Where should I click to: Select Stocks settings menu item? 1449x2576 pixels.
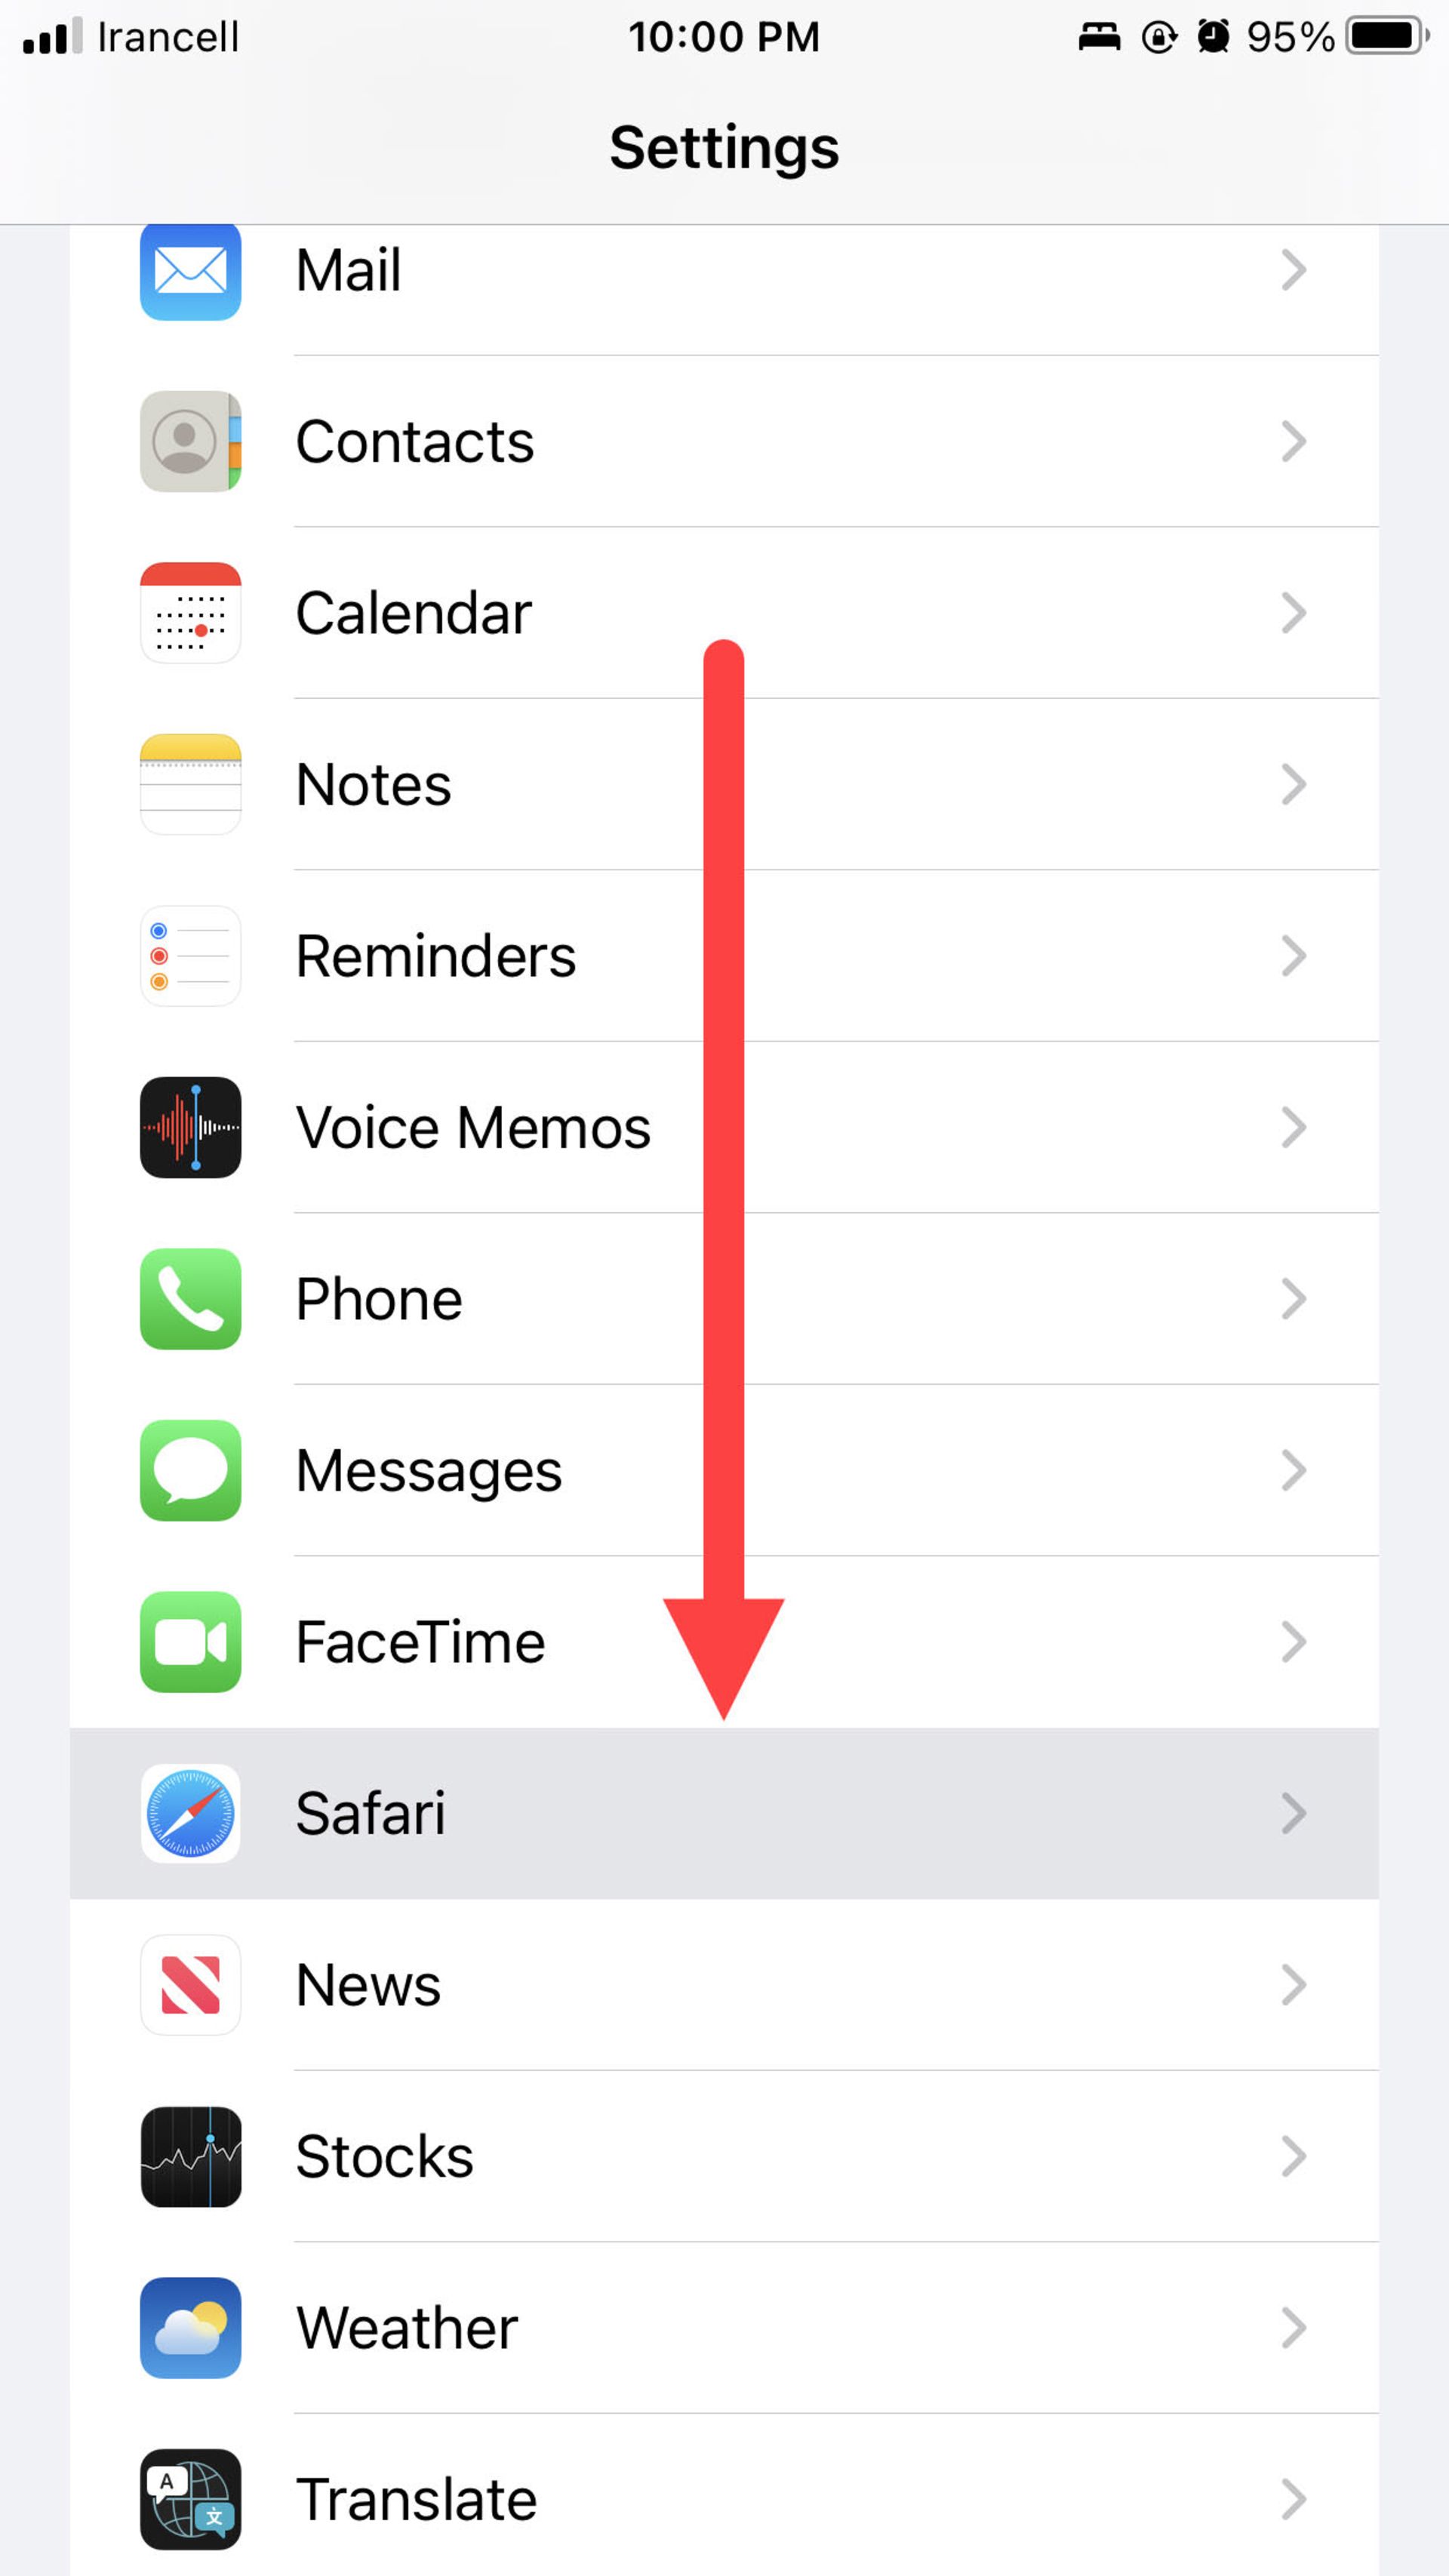724,2155
